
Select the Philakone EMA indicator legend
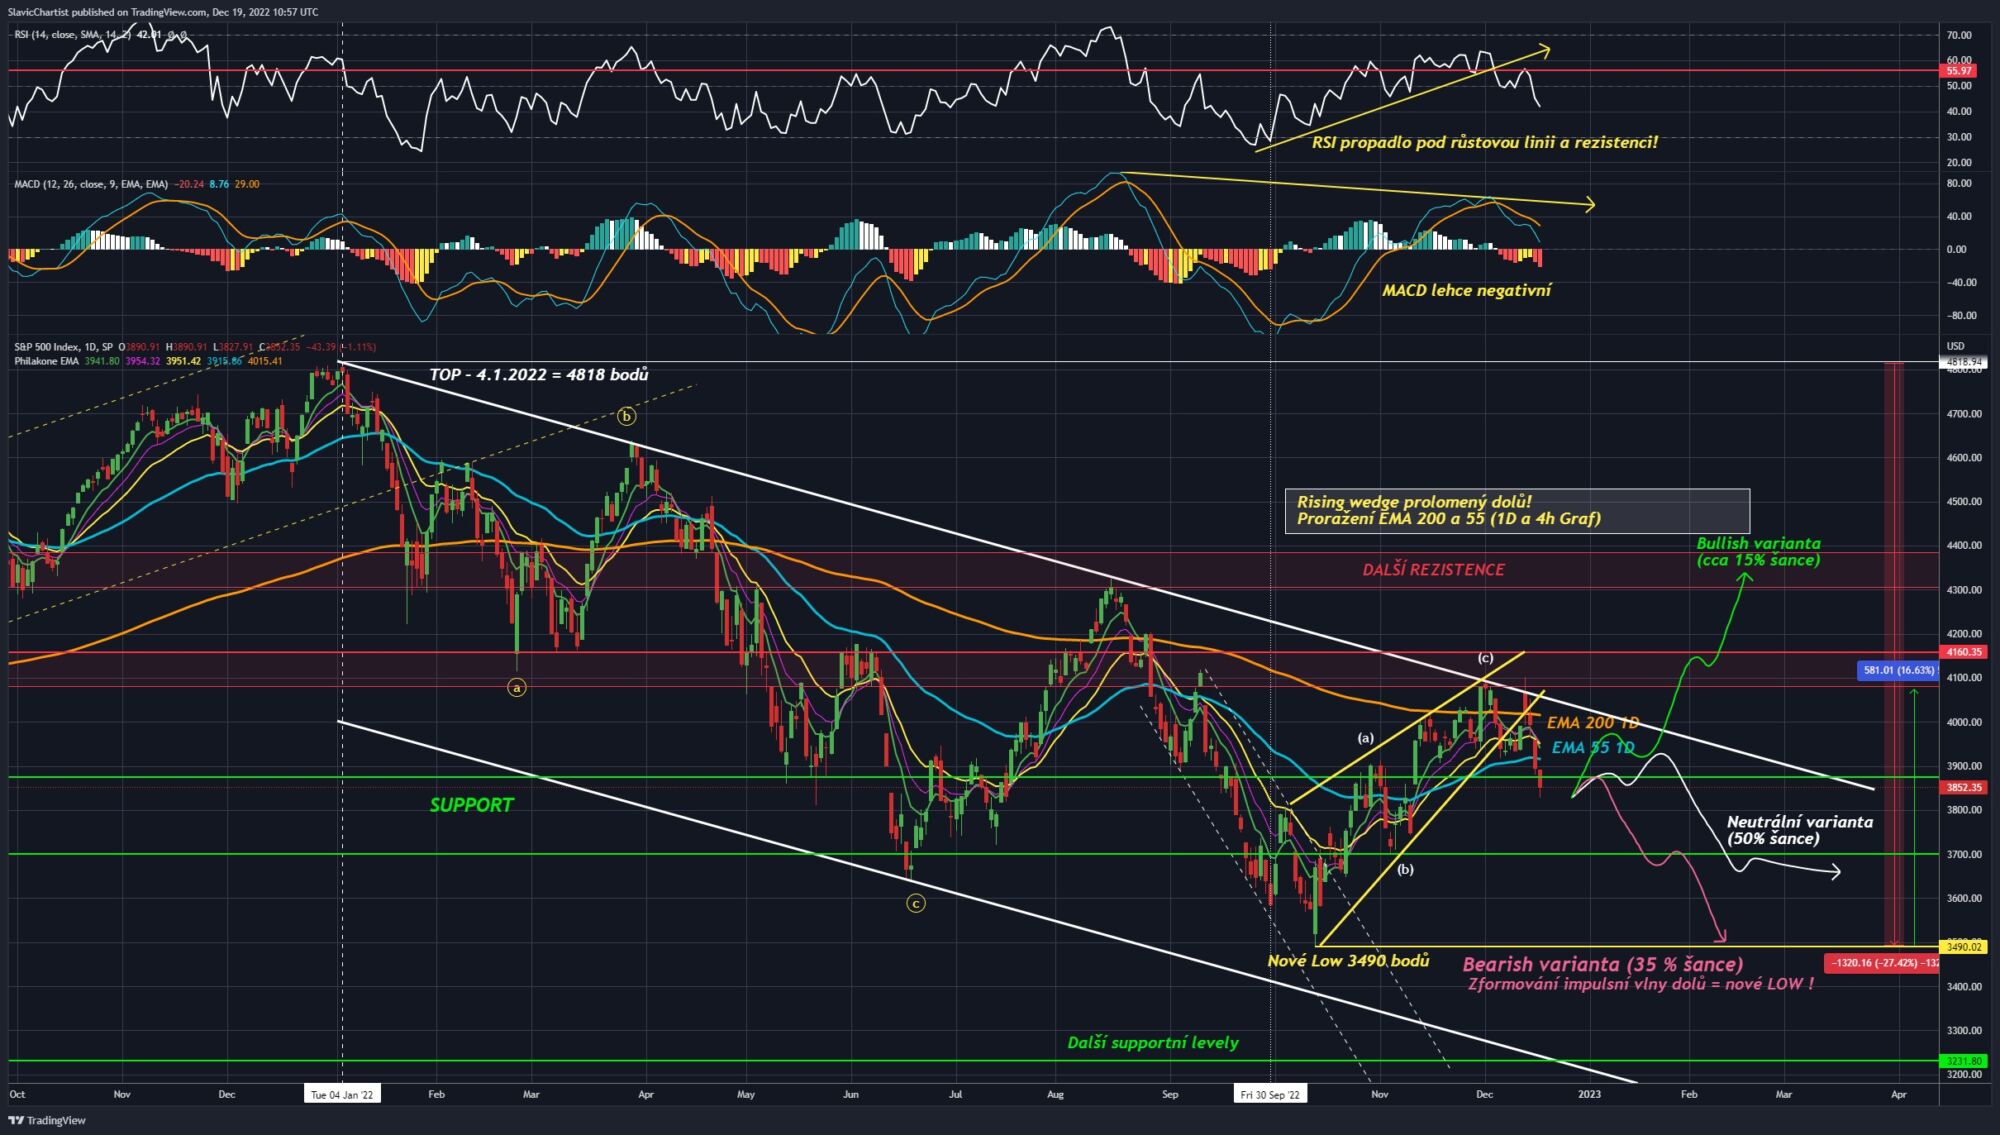[x=46, y=361]
